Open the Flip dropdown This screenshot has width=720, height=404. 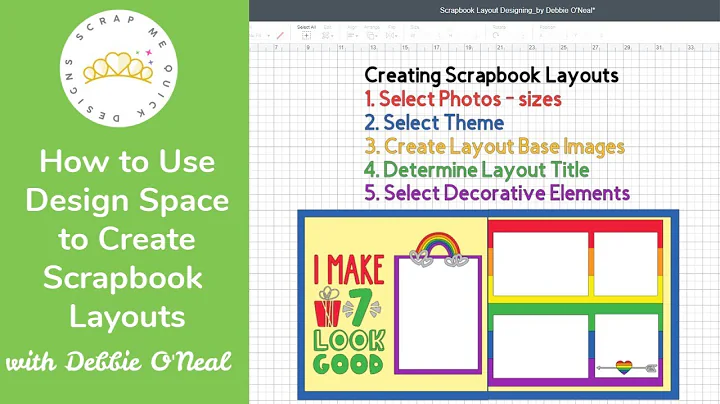point(391,36)
